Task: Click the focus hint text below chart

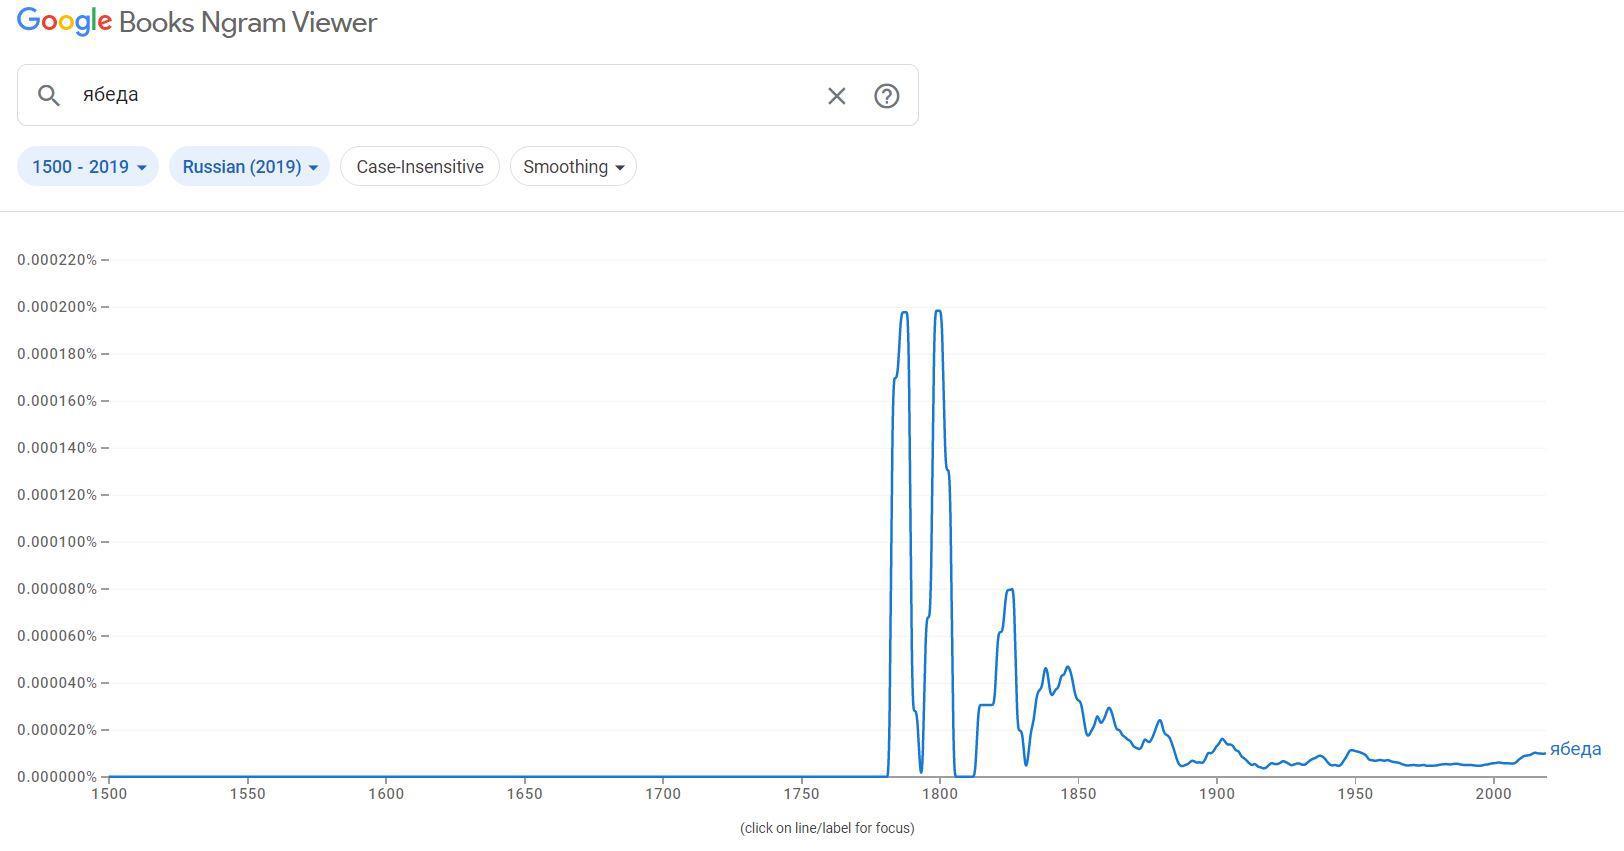Action: point(827,828)
